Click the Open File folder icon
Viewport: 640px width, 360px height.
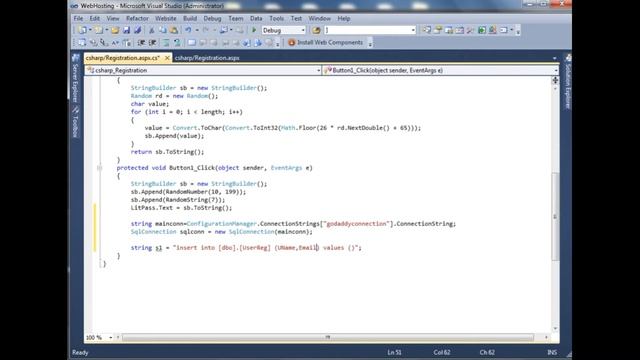tap(115, 30)
